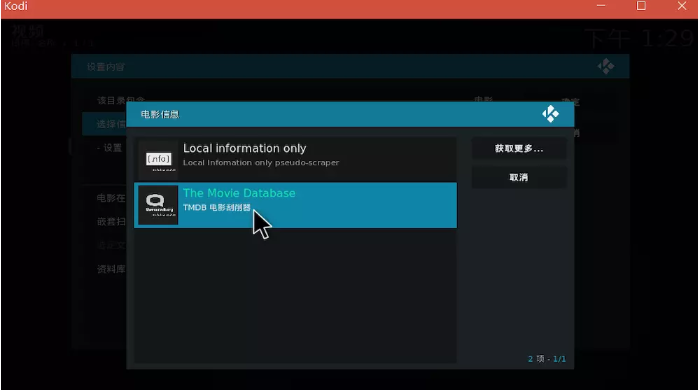The width and height of the screenshot is (698, 390).
Task: Toggle the dimmed 资料库 option
Action: (111, 269)
